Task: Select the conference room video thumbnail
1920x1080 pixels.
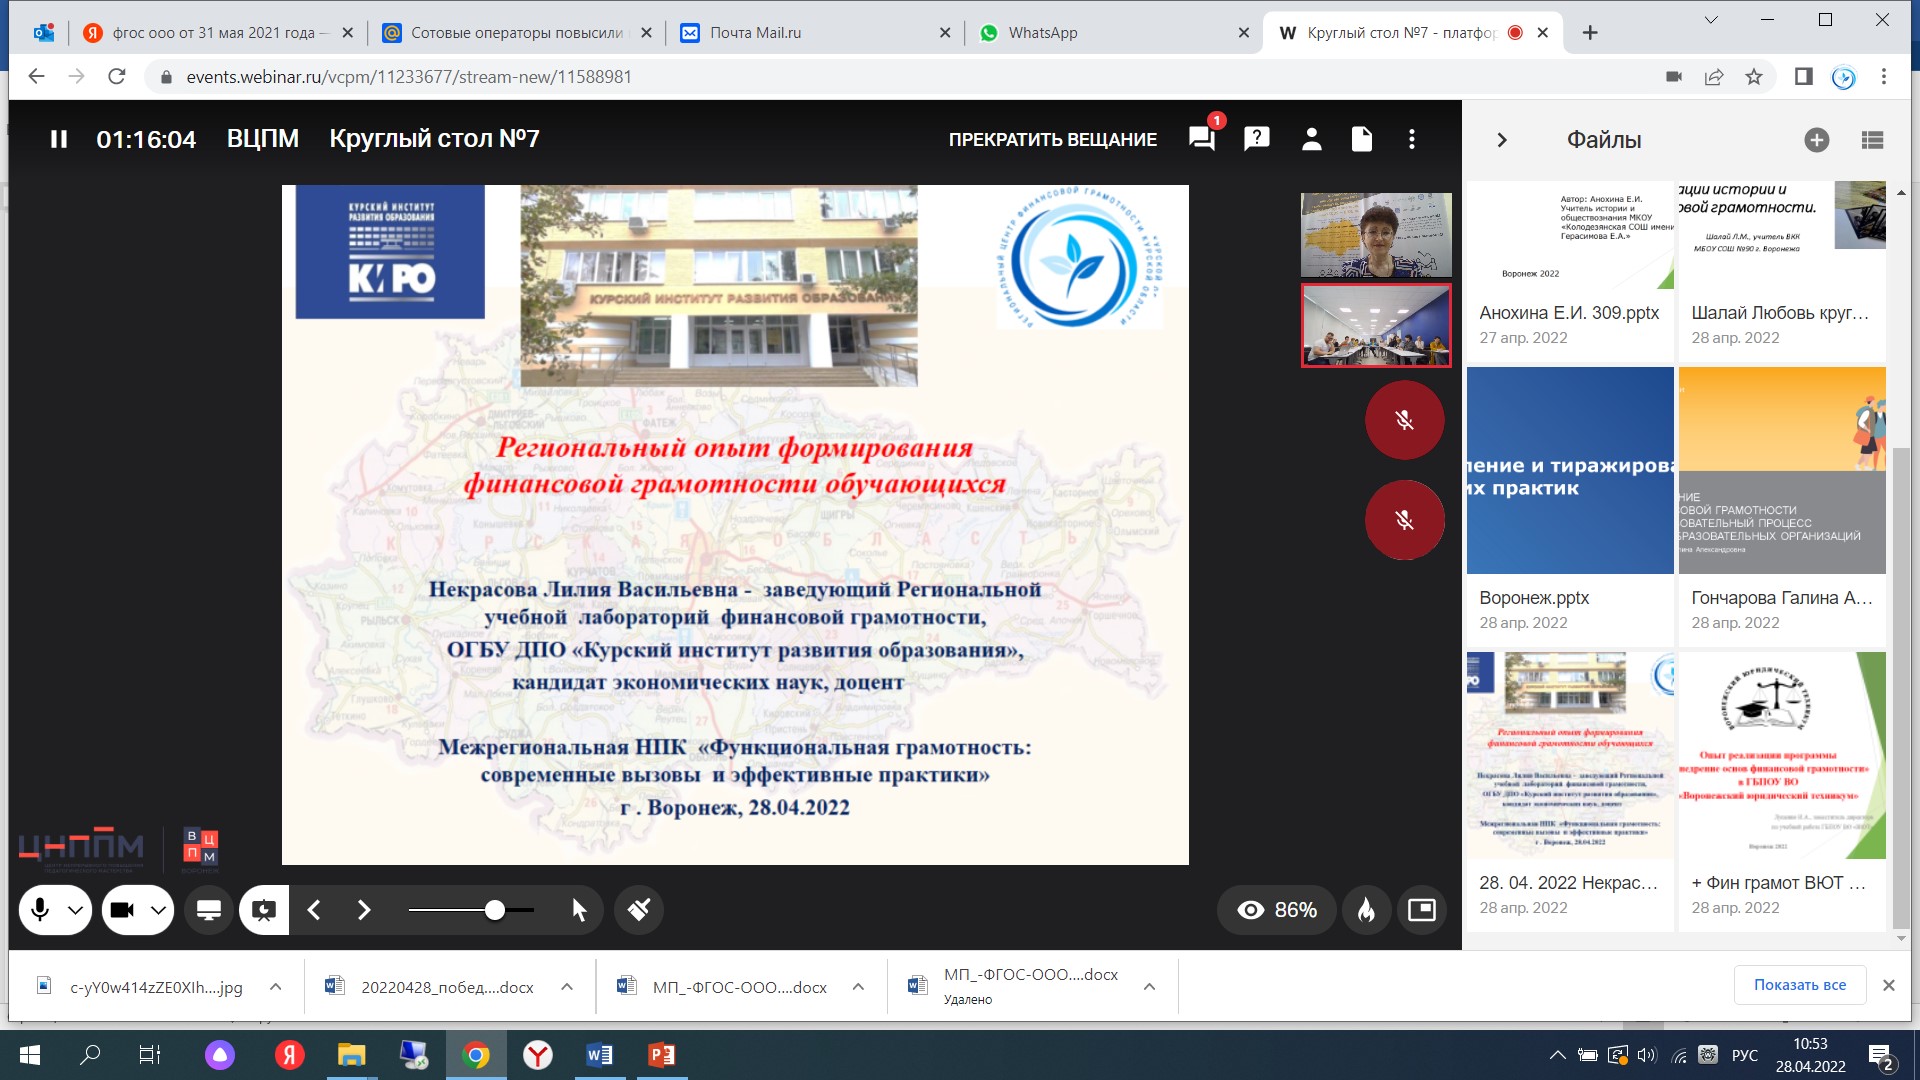Action: pos(1376,326)
